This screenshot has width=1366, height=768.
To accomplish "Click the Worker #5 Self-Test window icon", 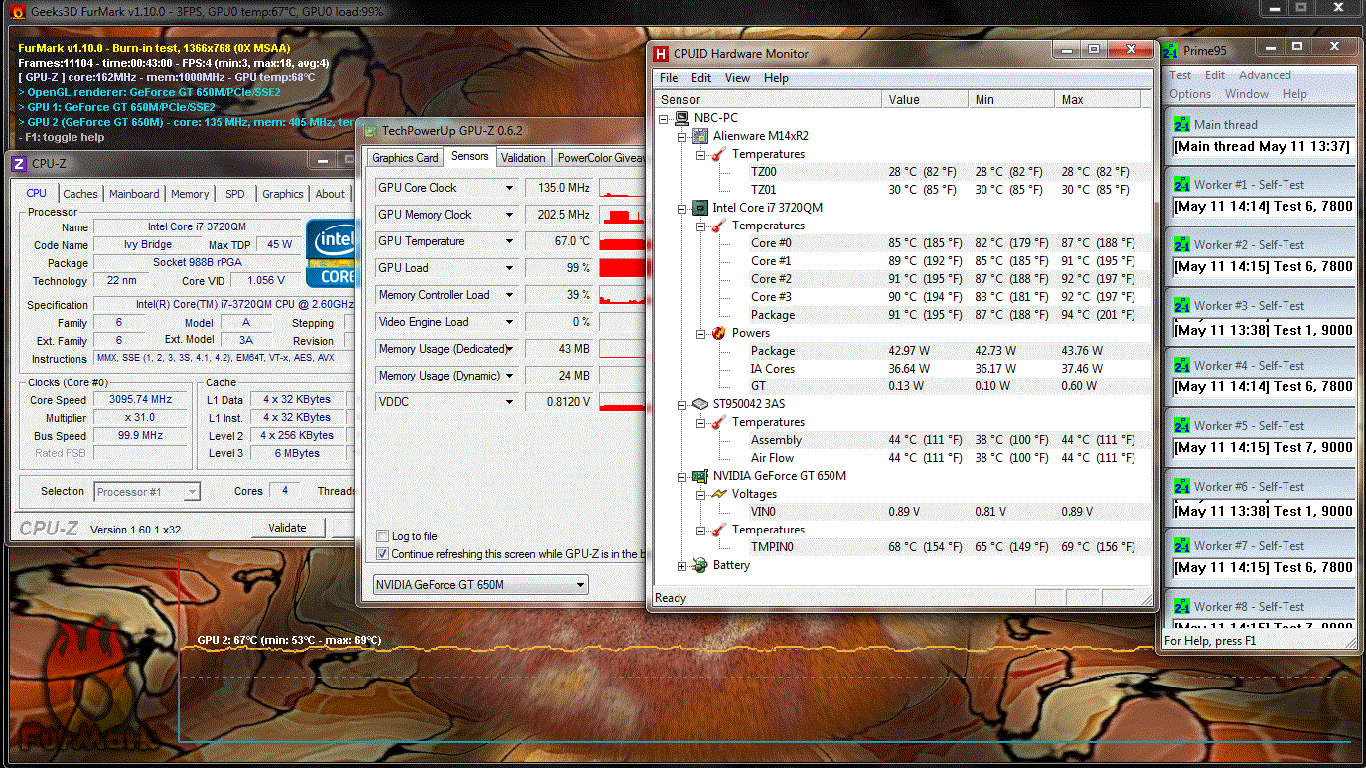I will pyautogui.click(x=1182, y=426).
